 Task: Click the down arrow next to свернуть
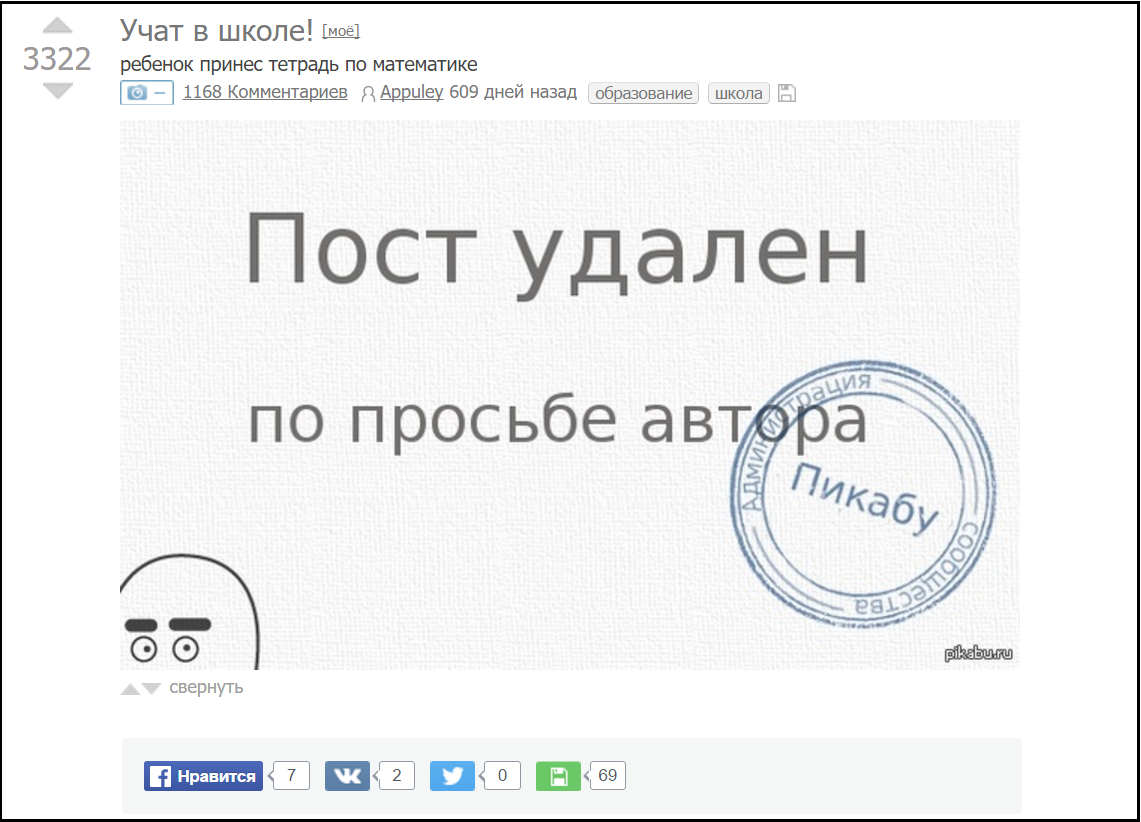(150, 688)
